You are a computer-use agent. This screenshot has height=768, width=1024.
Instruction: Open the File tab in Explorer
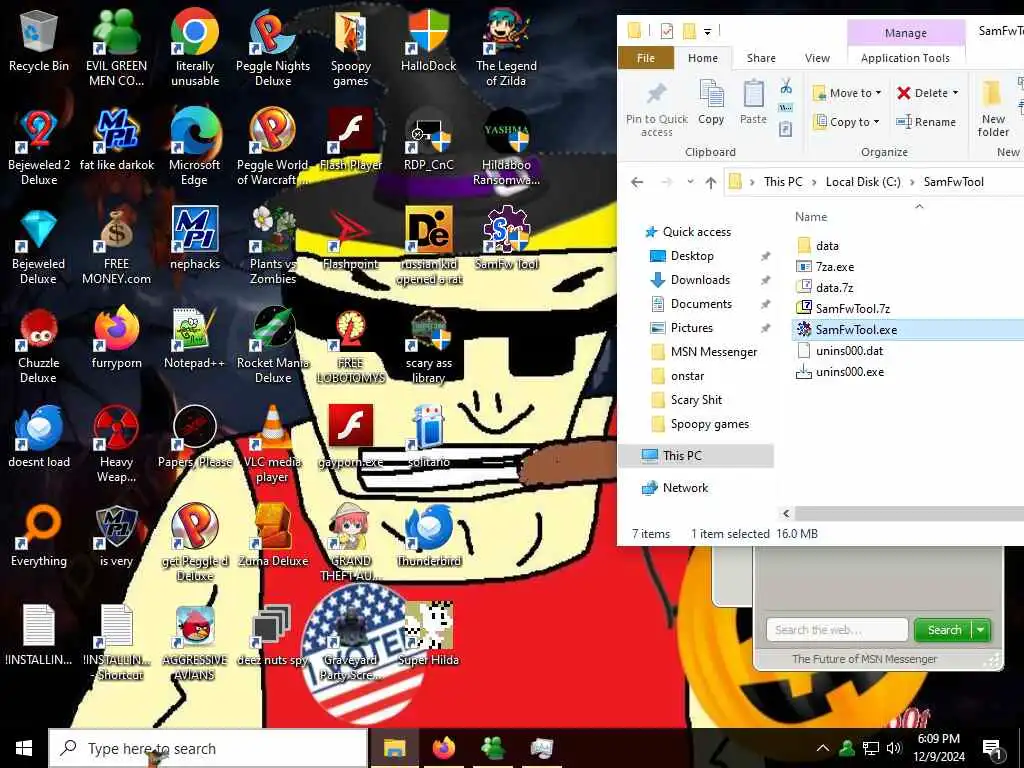pos(645,58)
